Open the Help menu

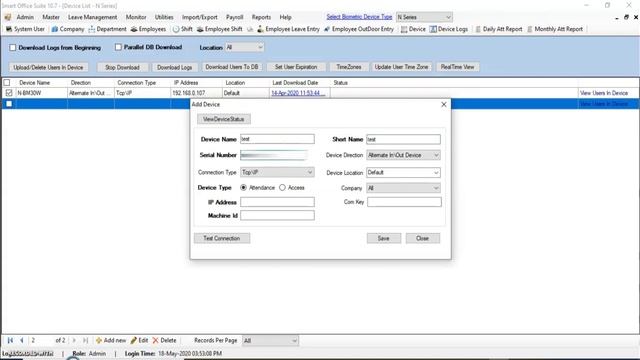pos(285,17)
